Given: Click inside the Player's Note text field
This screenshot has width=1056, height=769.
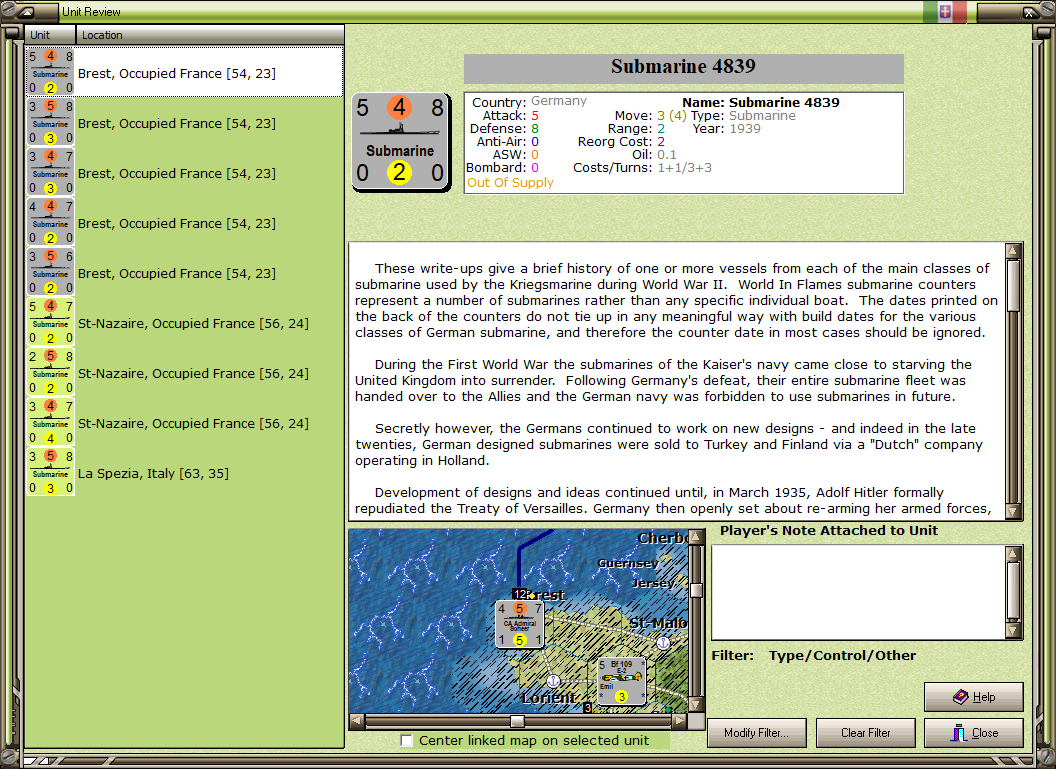Looking at the screenshot, I should (859, 592).
